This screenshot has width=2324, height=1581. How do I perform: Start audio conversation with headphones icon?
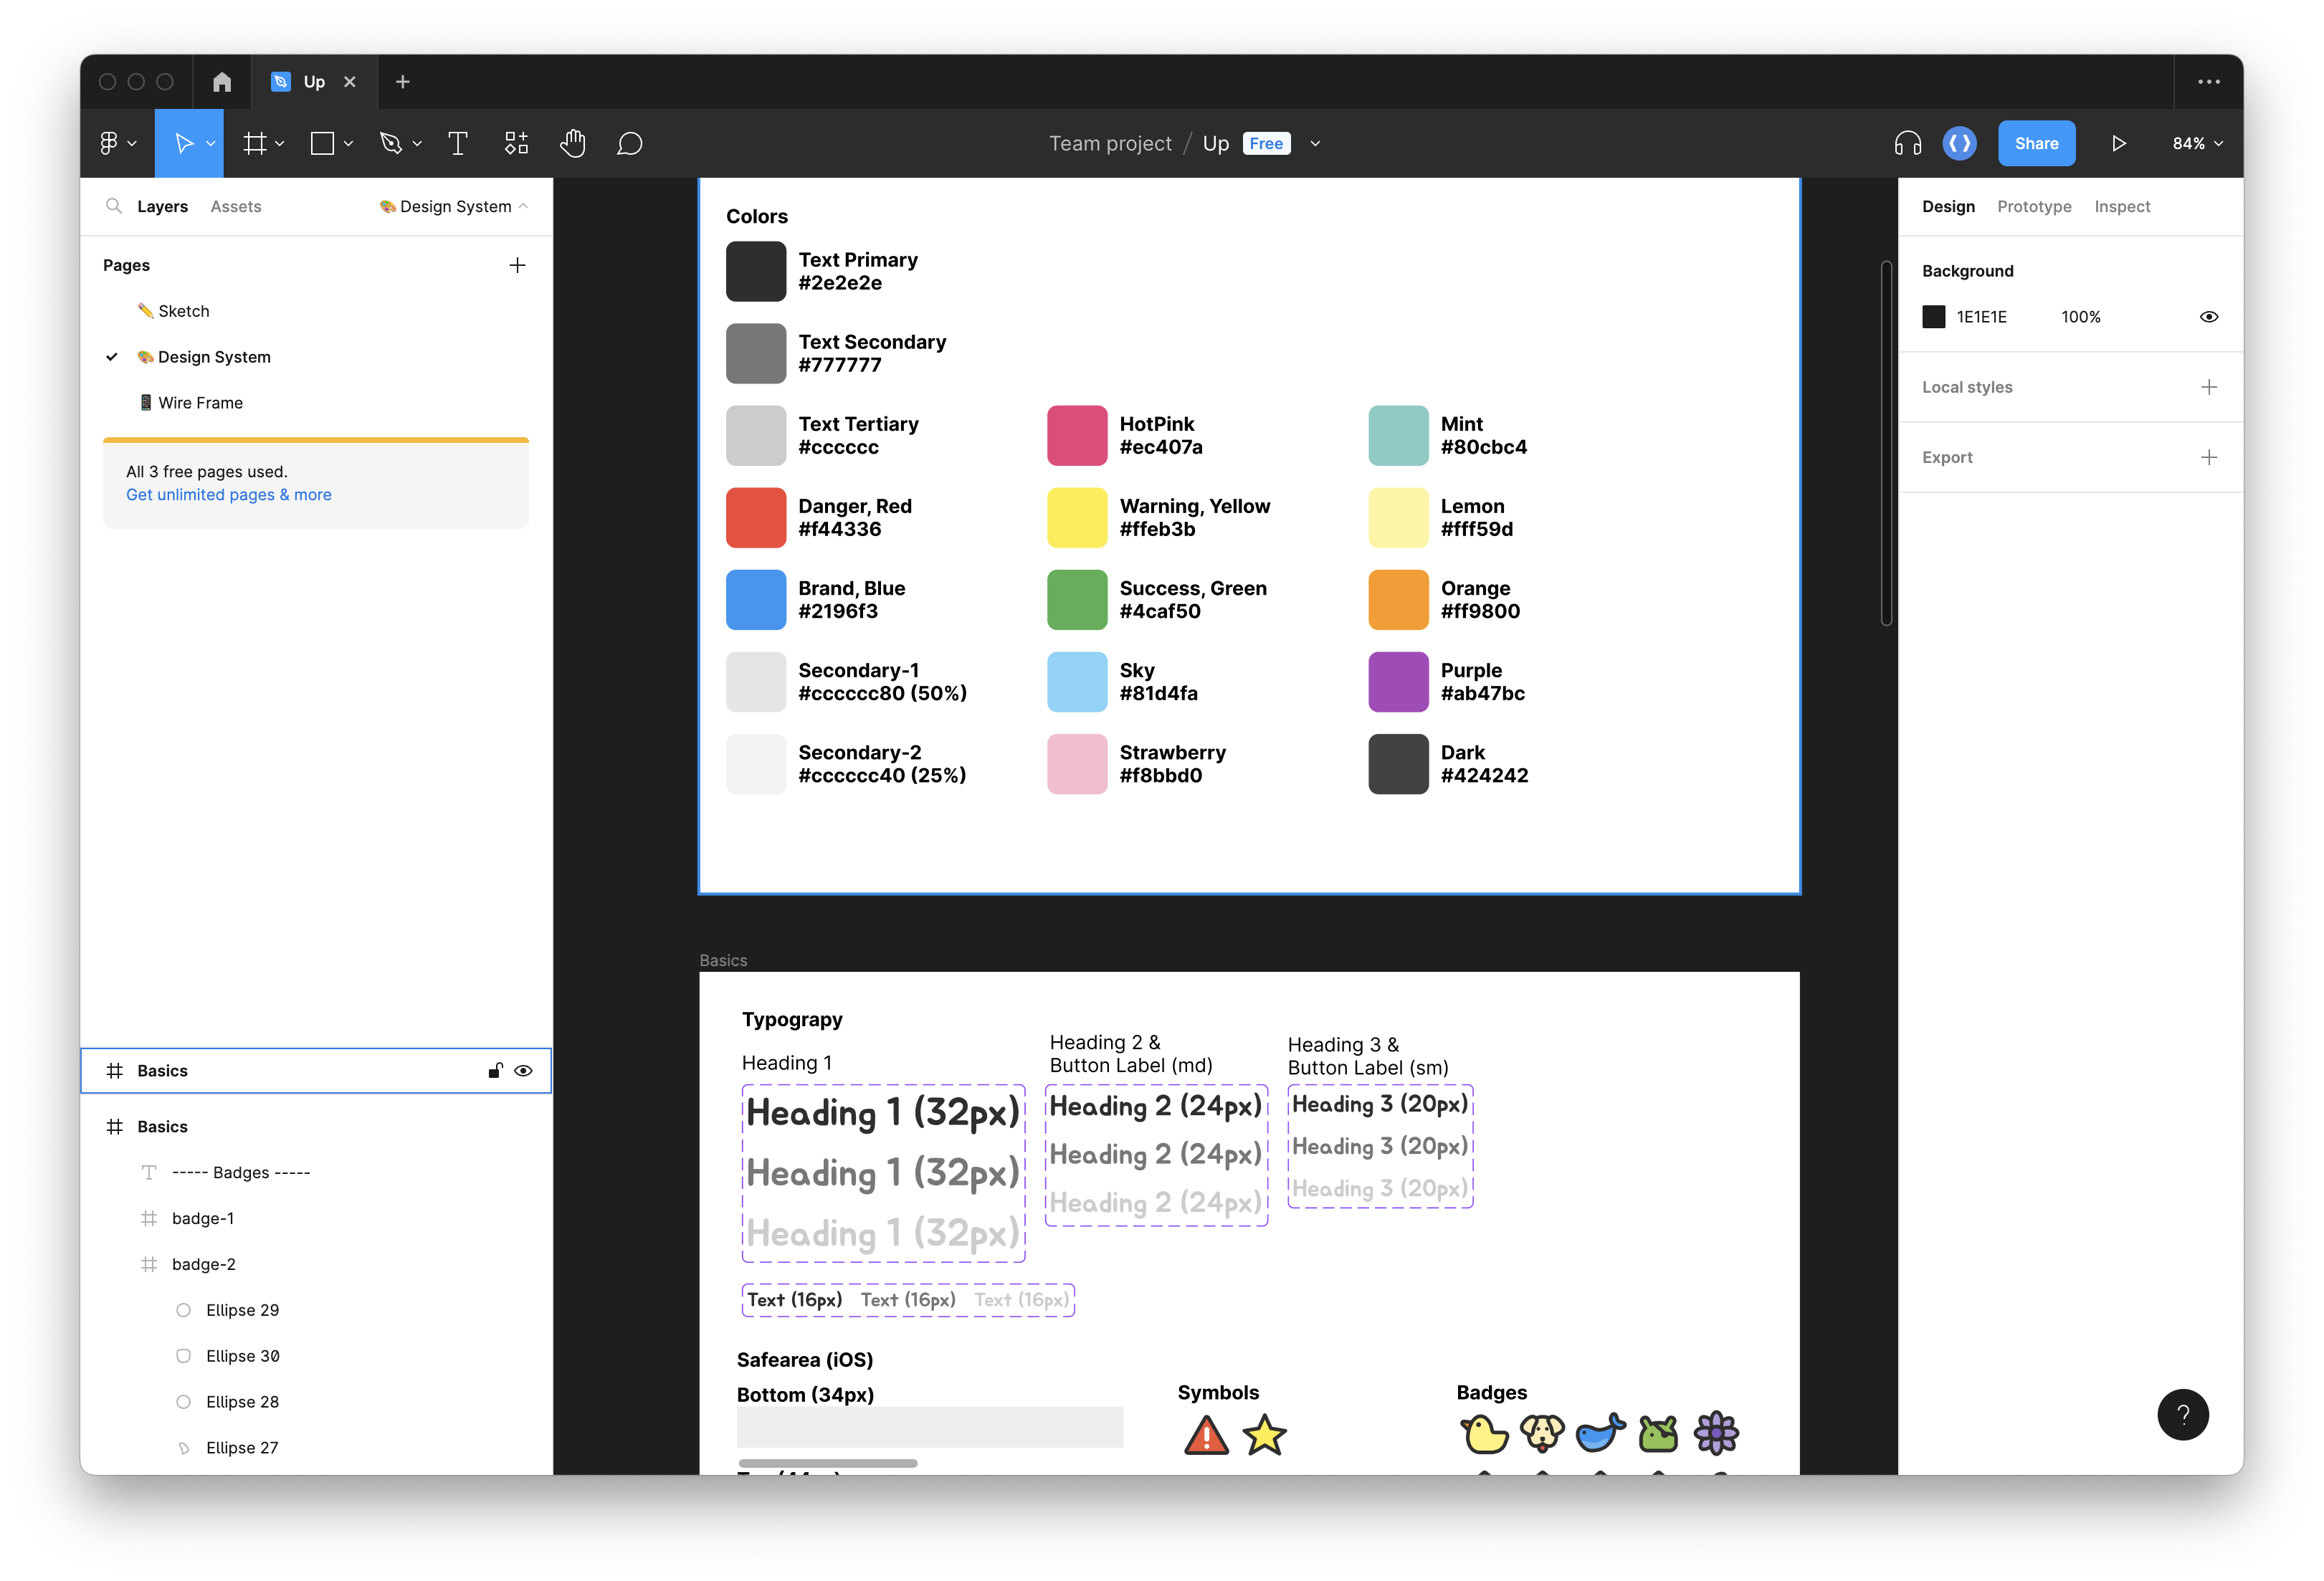coord(1907,143)
